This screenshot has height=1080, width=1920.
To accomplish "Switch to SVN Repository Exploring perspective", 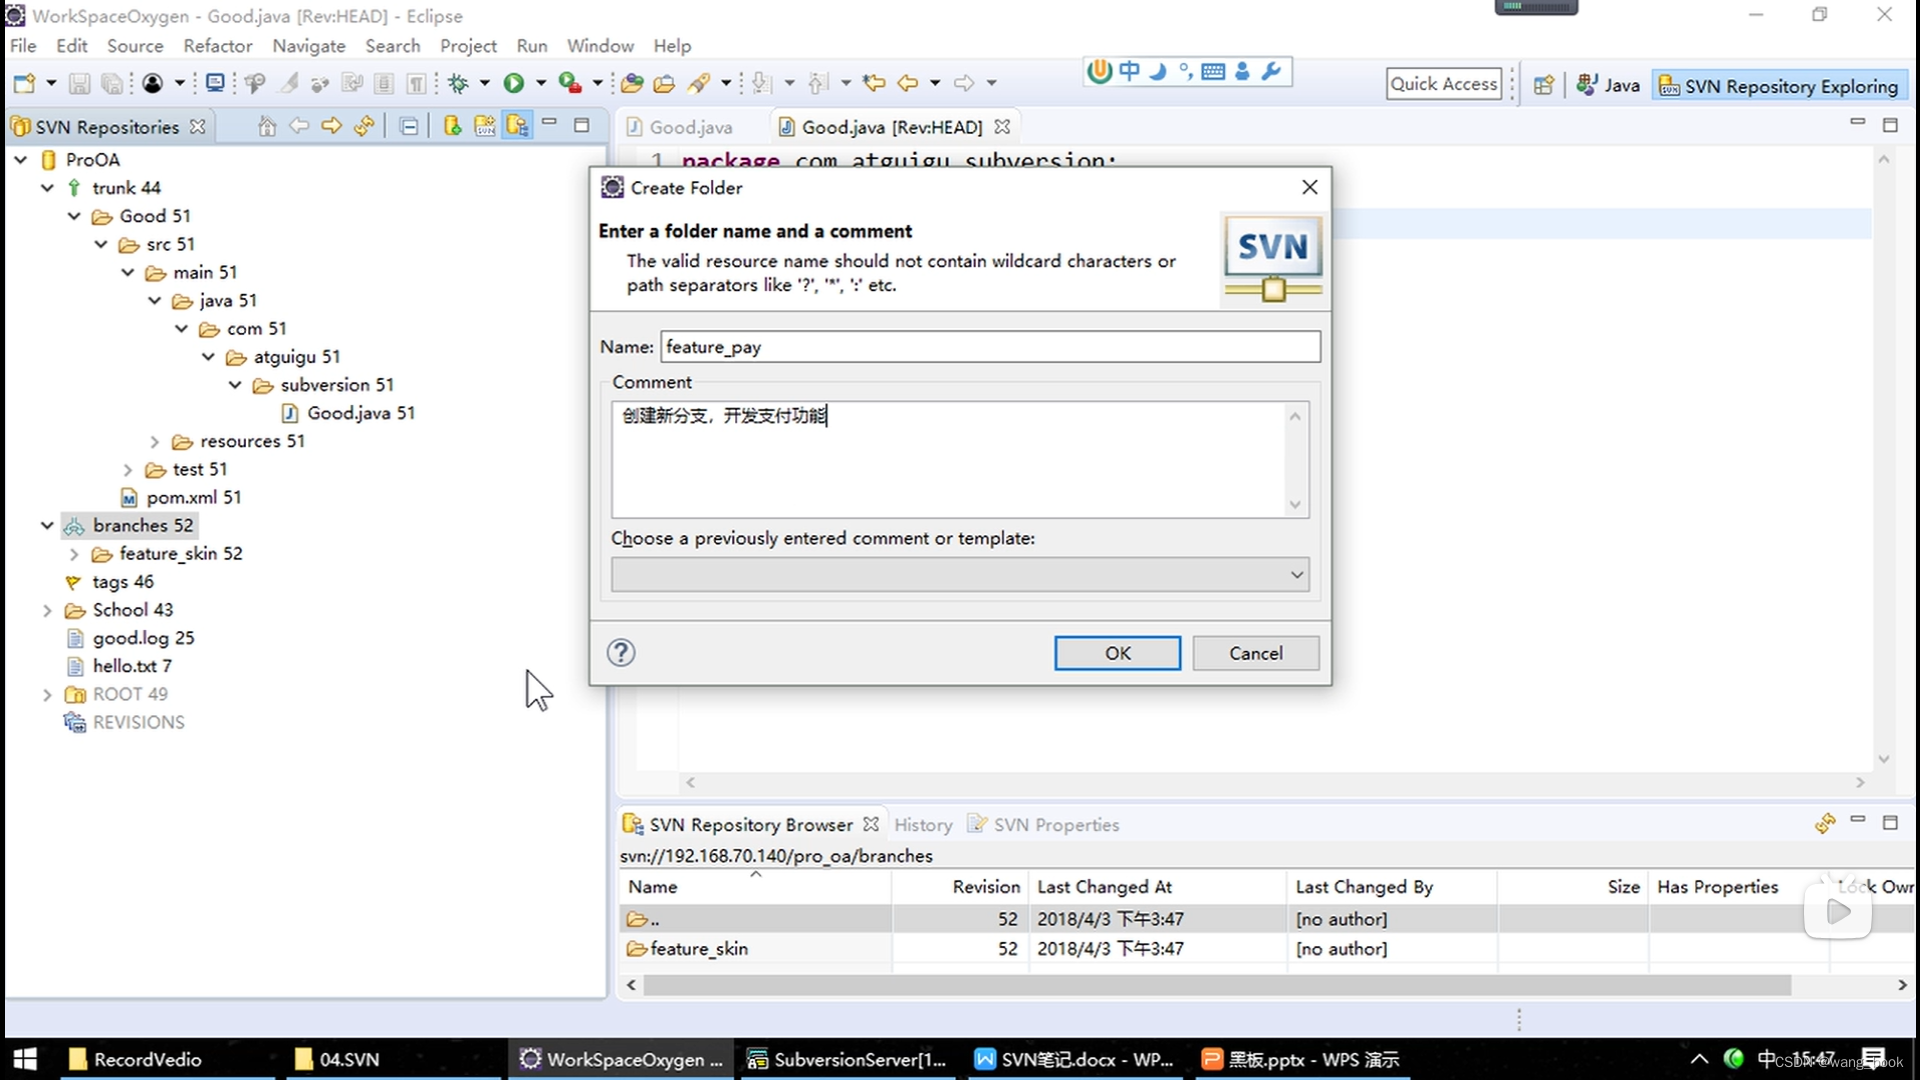I will [1779, 86].
